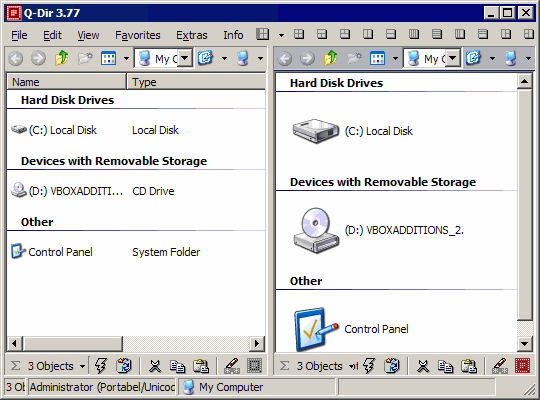Viewport: 540px width, 400px height.
Task: Click the view mode icon in right pane
Action: (x=377, y=59)
